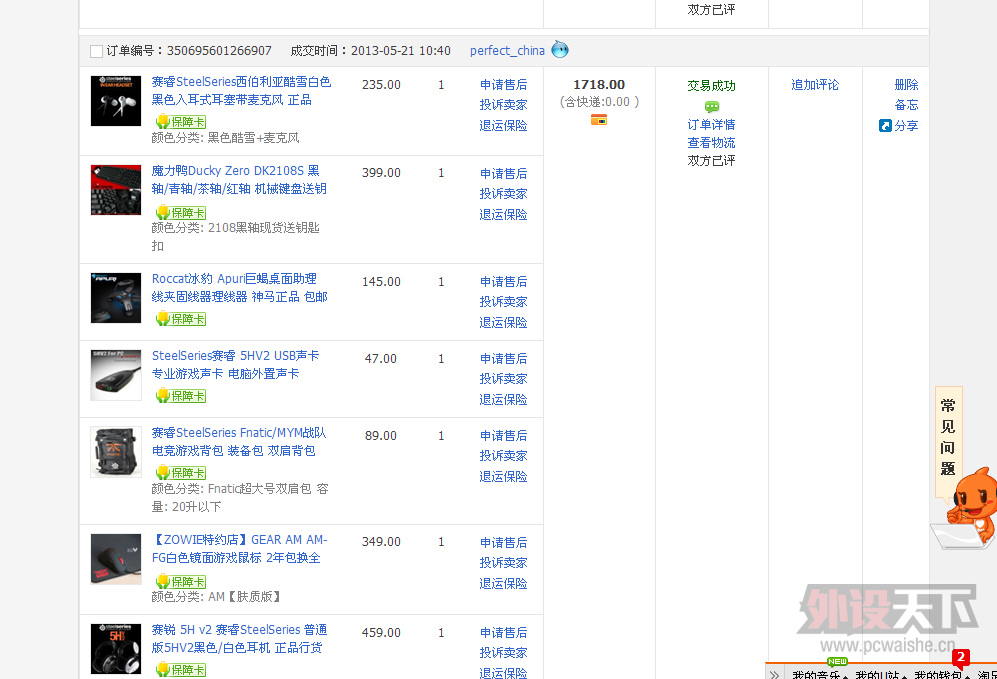
Task: Expand the » toolbar arrow at bottom
Action: click(774, 674)
